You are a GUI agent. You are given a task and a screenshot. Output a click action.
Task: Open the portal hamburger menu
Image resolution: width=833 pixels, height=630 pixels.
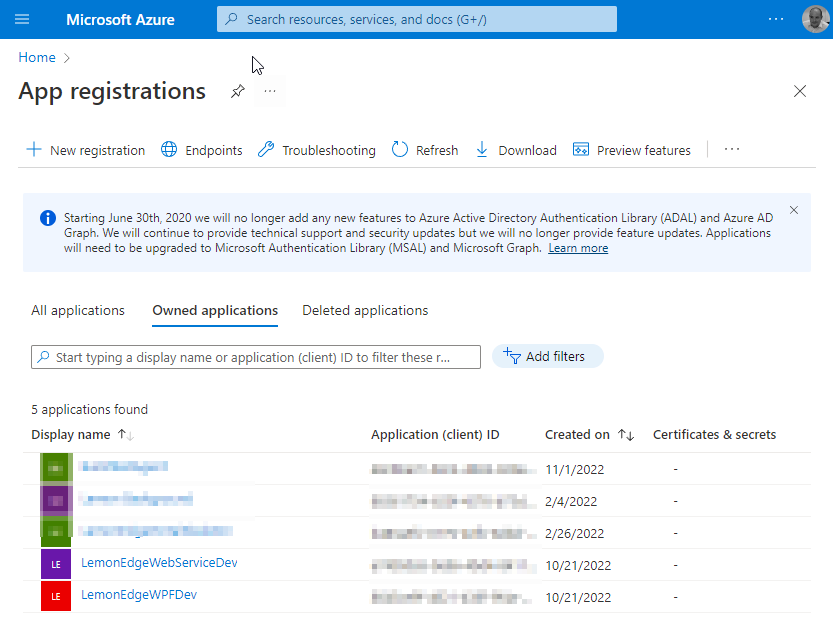coord(22,18)
